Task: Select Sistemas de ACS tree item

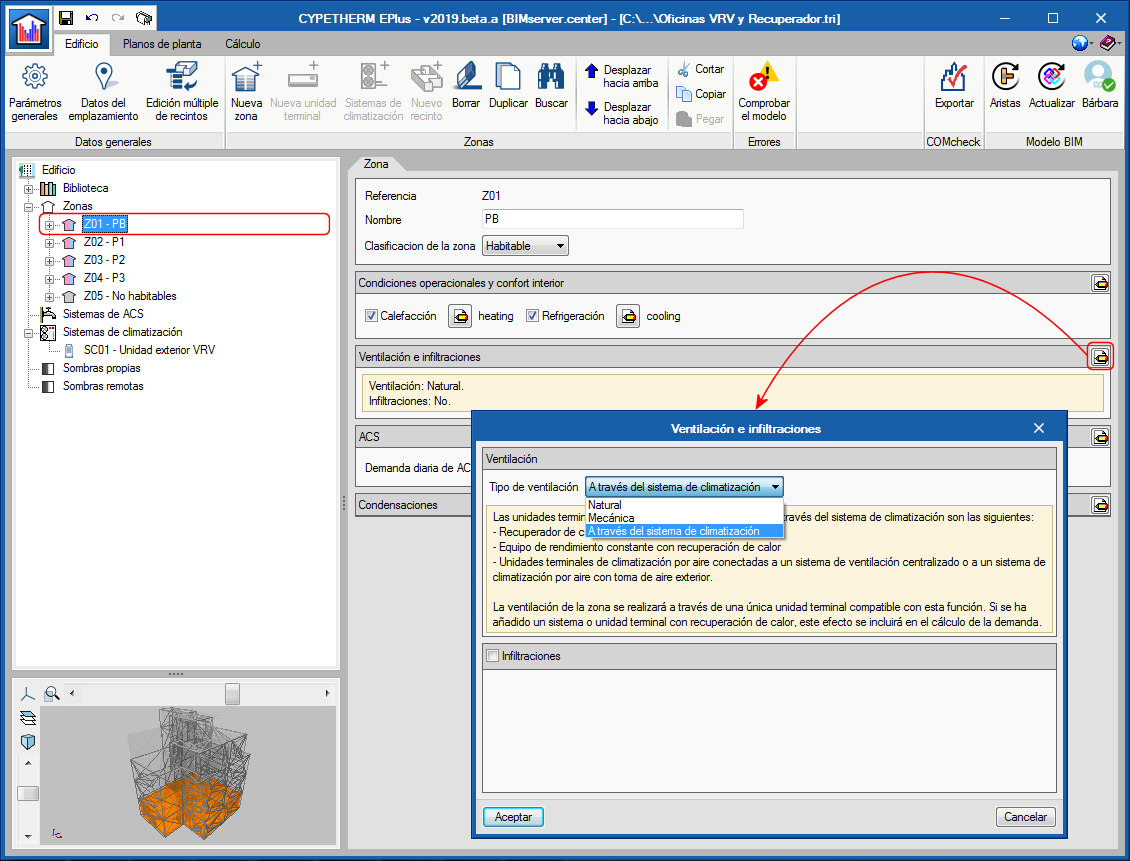Action: 103,314
